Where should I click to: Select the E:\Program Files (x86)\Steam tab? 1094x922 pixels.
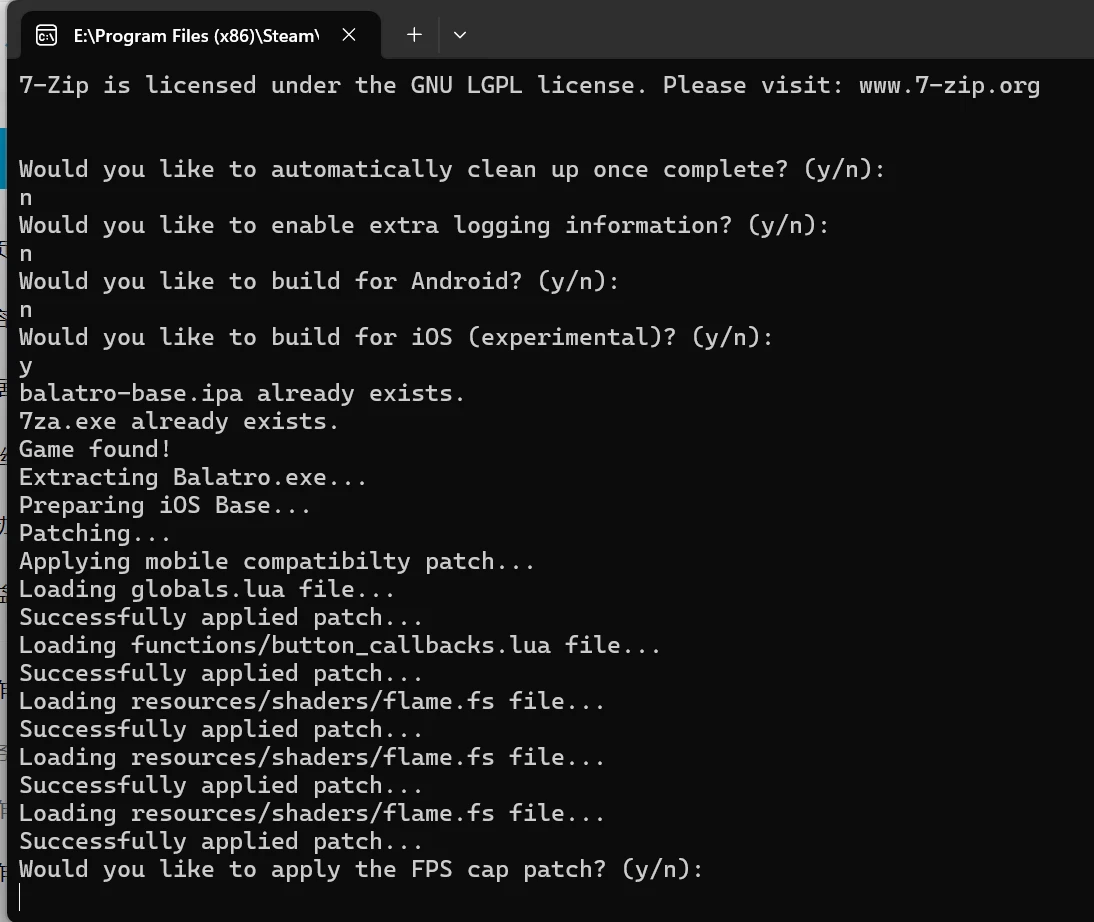[195, 35]
